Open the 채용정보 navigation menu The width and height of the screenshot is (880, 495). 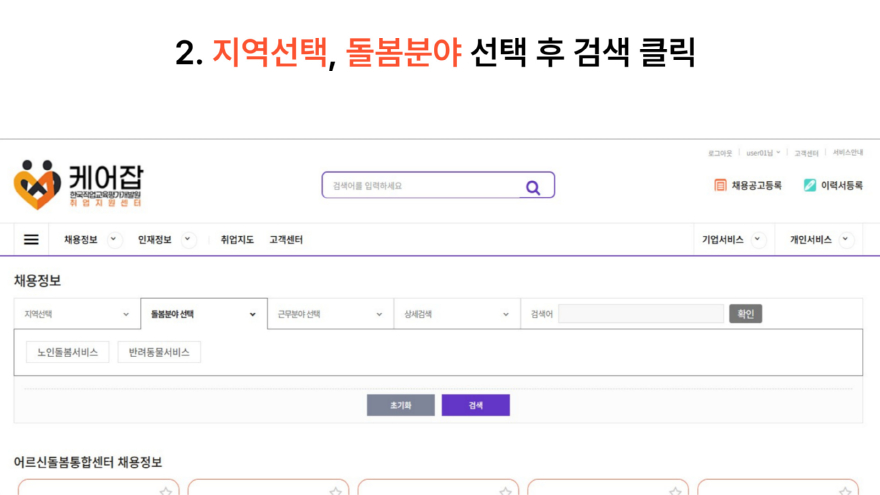(x=81, y=240)
